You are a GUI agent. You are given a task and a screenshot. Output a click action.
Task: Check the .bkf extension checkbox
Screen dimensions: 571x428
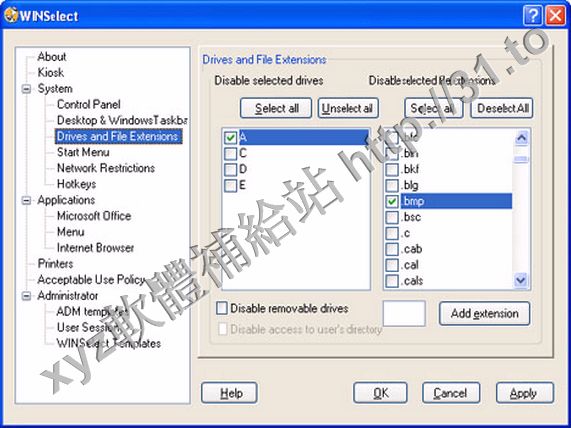tap(392, 169)
